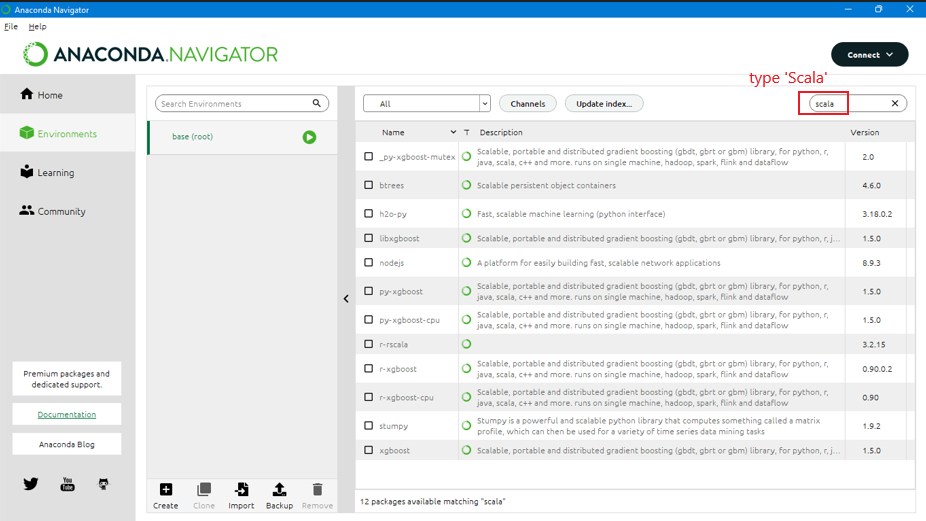Open the YouTube icon link

[x=67, y=484]
